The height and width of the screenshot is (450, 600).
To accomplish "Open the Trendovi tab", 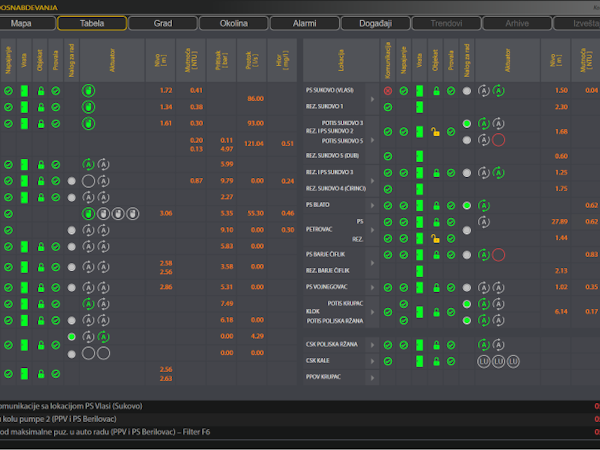I will (446, 23).
